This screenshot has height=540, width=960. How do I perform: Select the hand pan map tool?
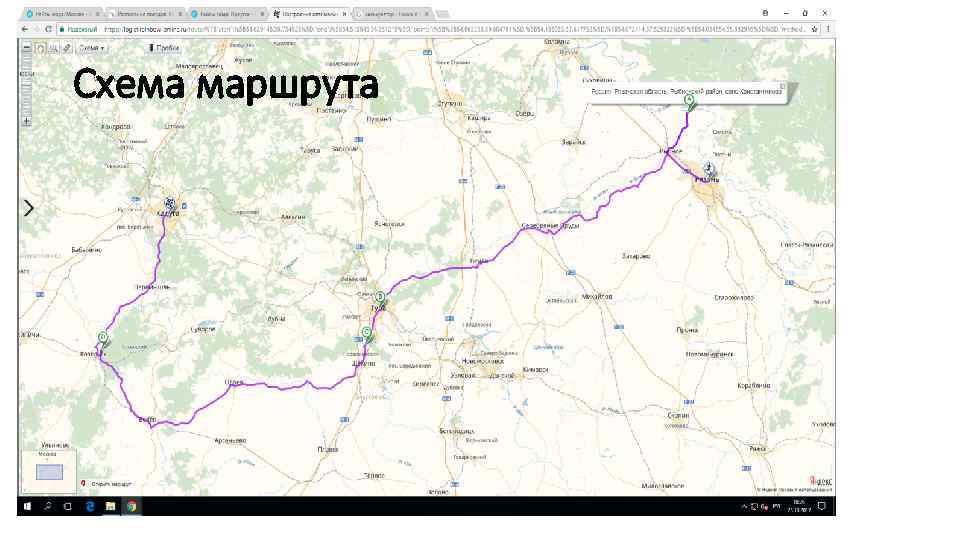pyautogui.click(x=40, y=48)
